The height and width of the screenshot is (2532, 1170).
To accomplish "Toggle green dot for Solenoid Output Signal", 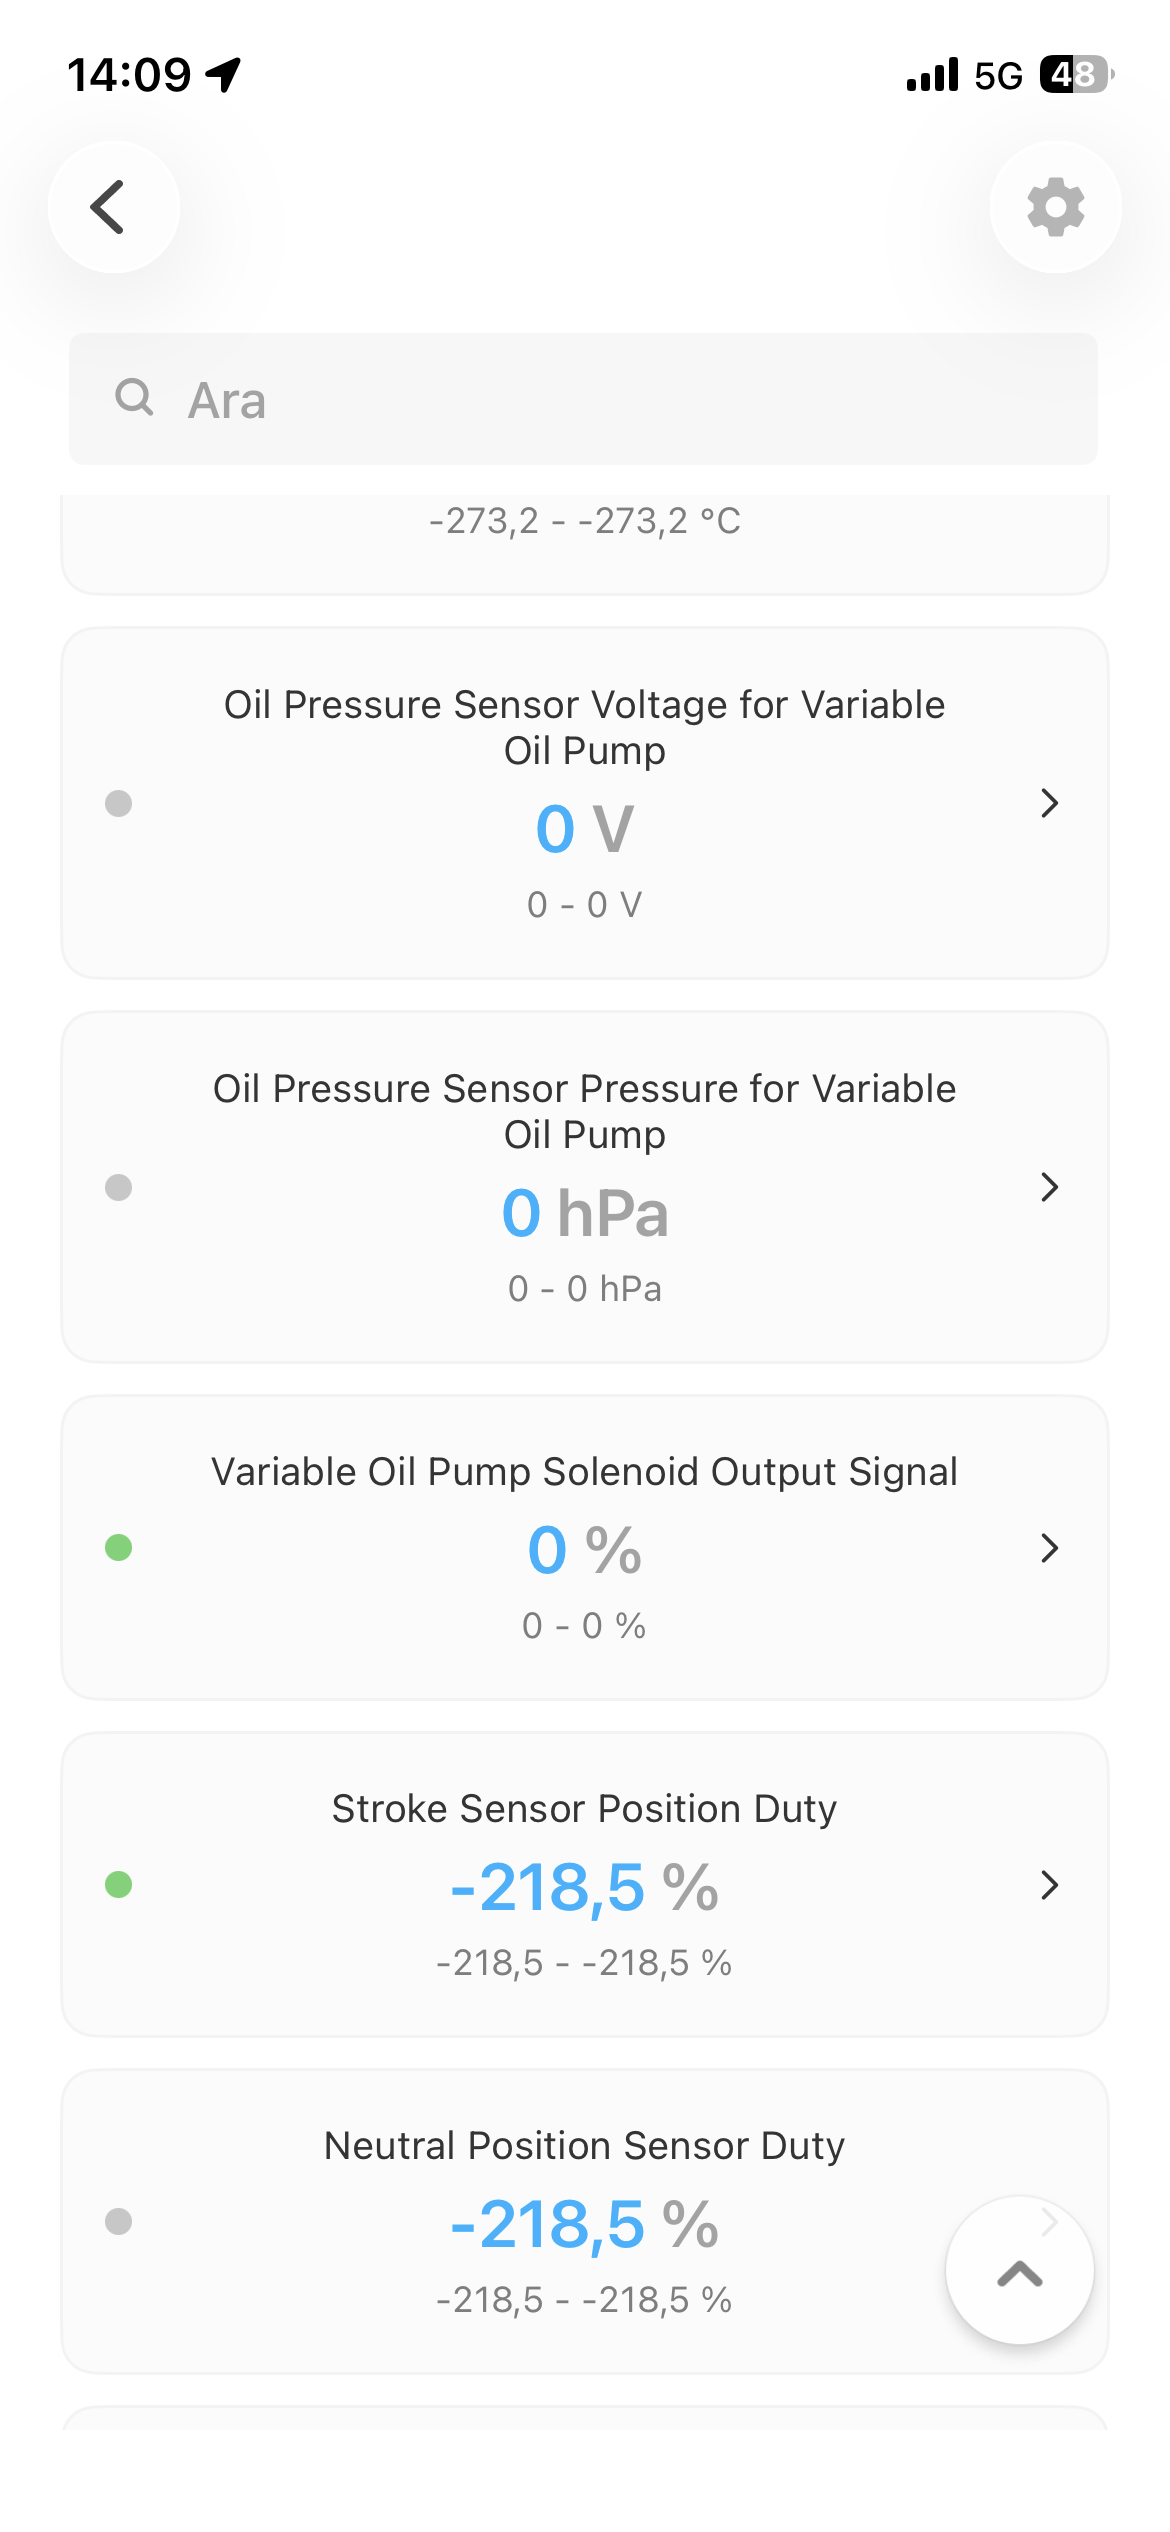I will coord(119,1547).
